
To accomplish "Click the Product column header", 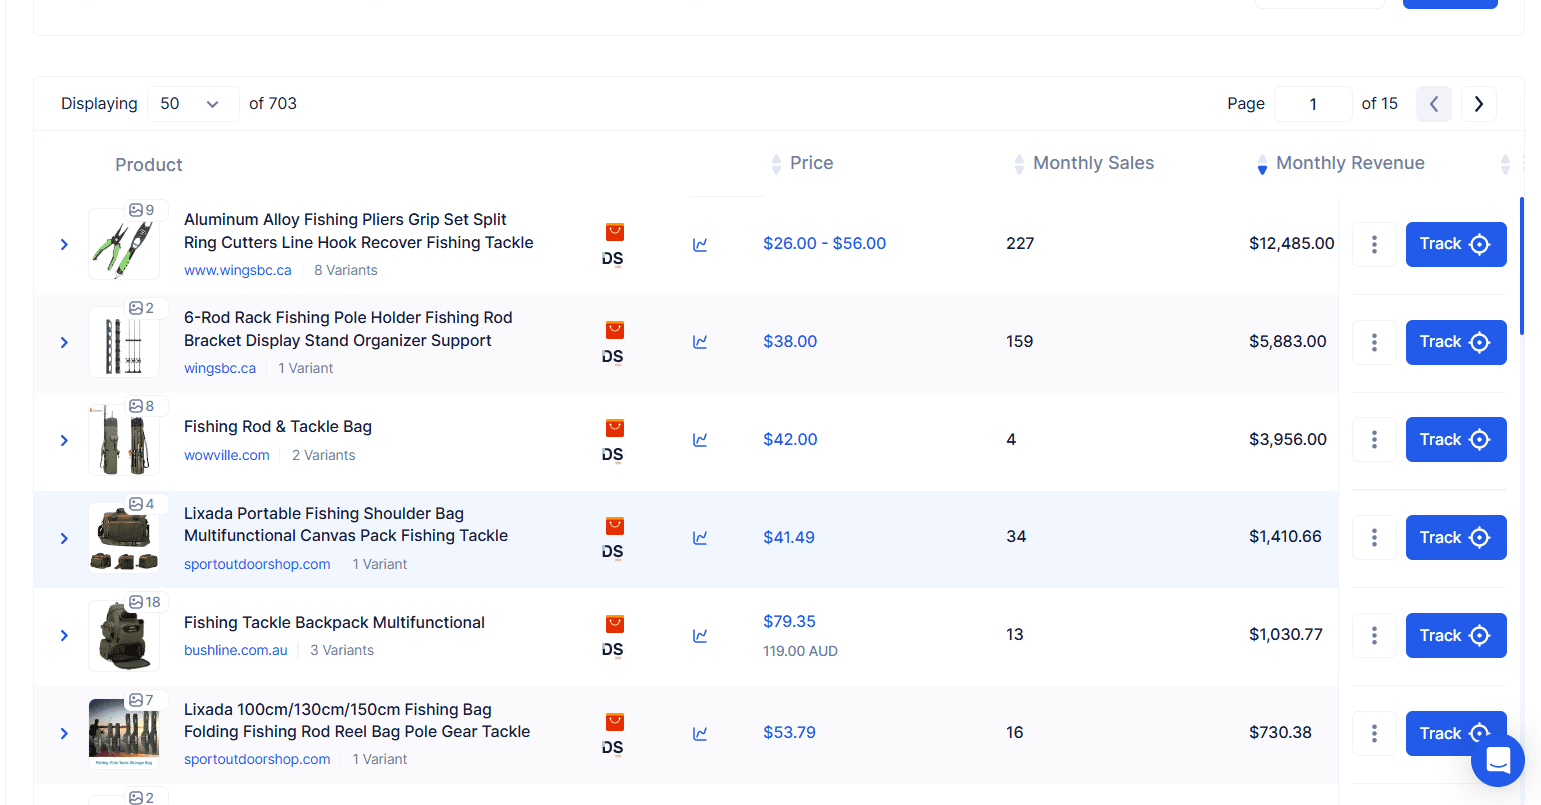I will click(149, 165).
